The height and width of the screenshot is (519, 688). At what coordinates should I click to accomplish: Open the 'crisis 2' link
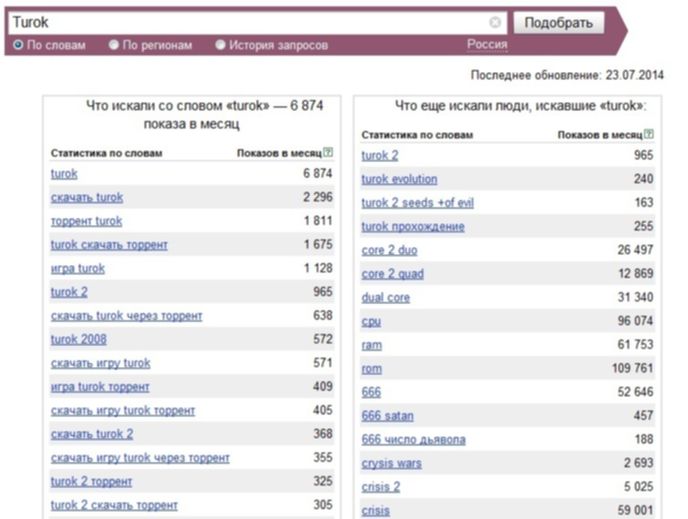(x=381, y=487)
